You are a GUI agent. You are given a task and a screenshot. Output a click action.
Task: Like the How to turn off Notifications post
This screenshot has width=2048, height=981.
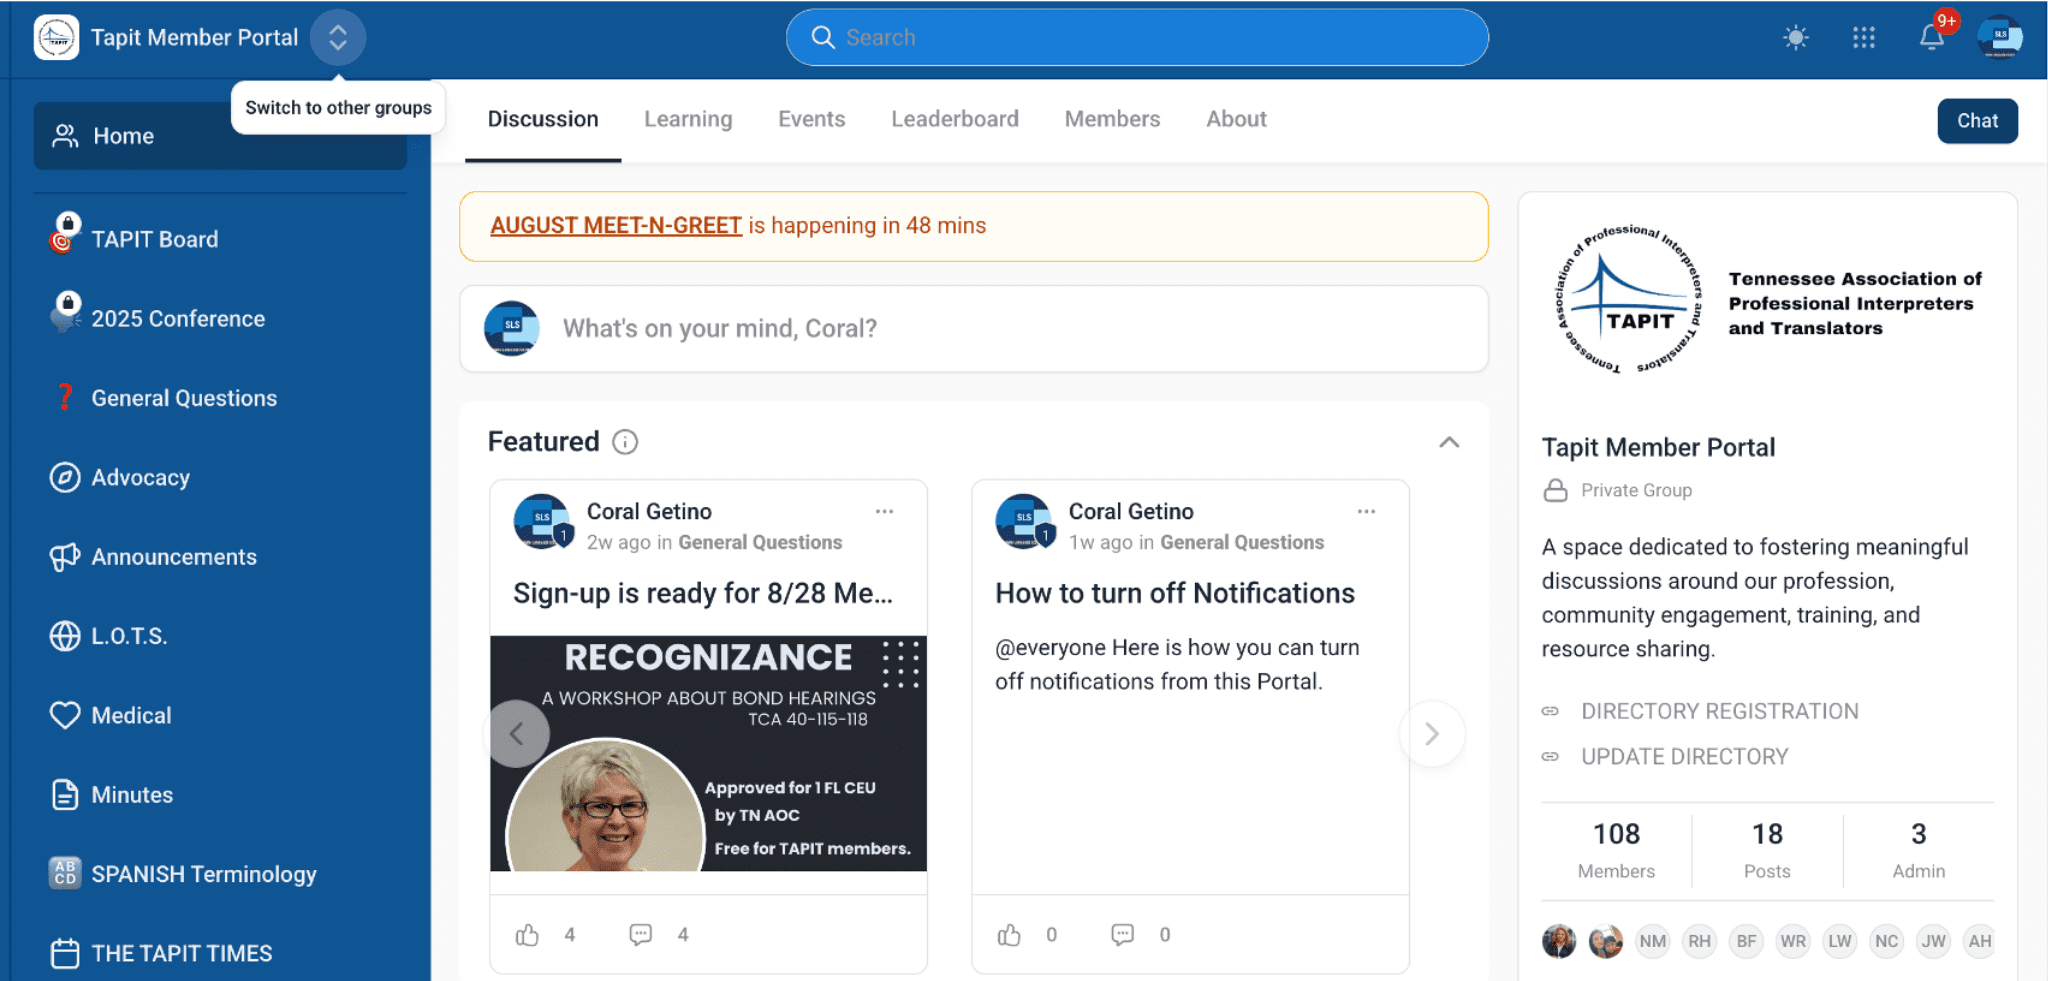pyautogui.click(x=1009, y=935)
